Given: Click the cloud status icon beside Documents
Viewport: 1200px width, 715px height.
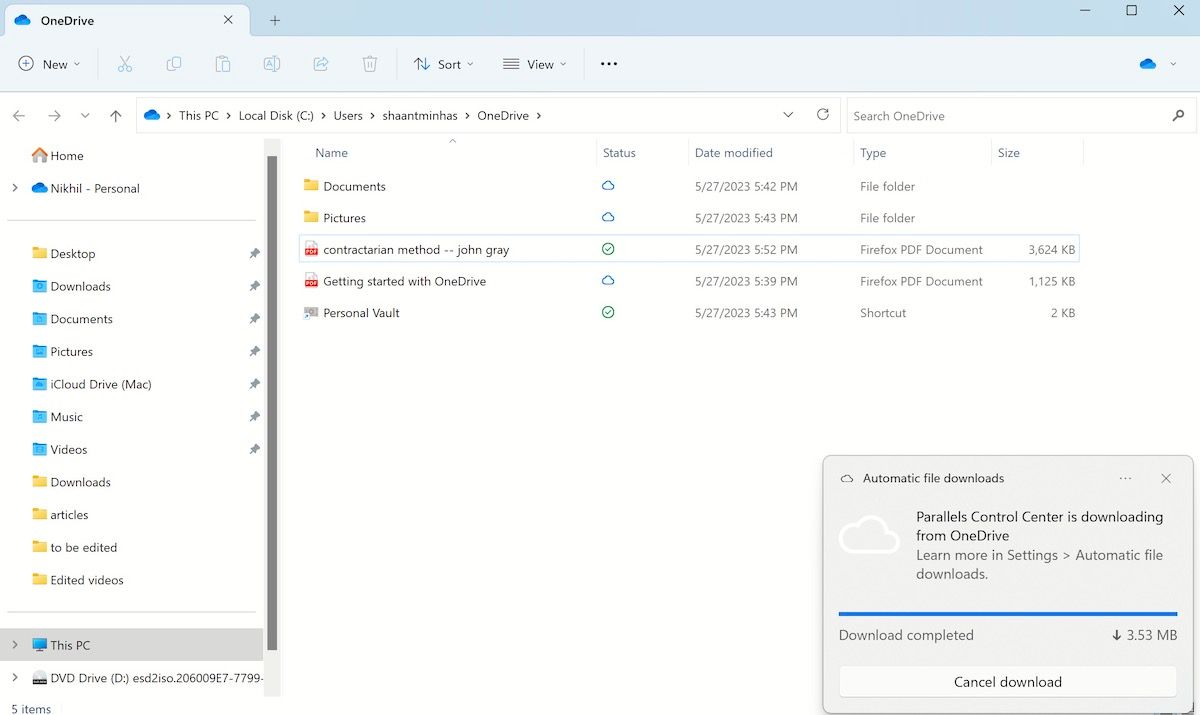Looking at the screenshot, I should pos(607,186).
